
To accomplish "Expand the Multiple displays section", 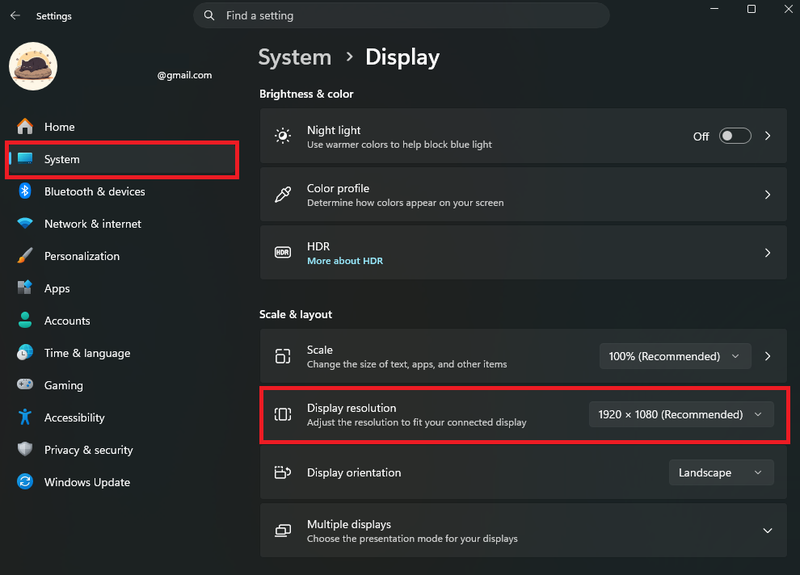I will coord(767,531).
